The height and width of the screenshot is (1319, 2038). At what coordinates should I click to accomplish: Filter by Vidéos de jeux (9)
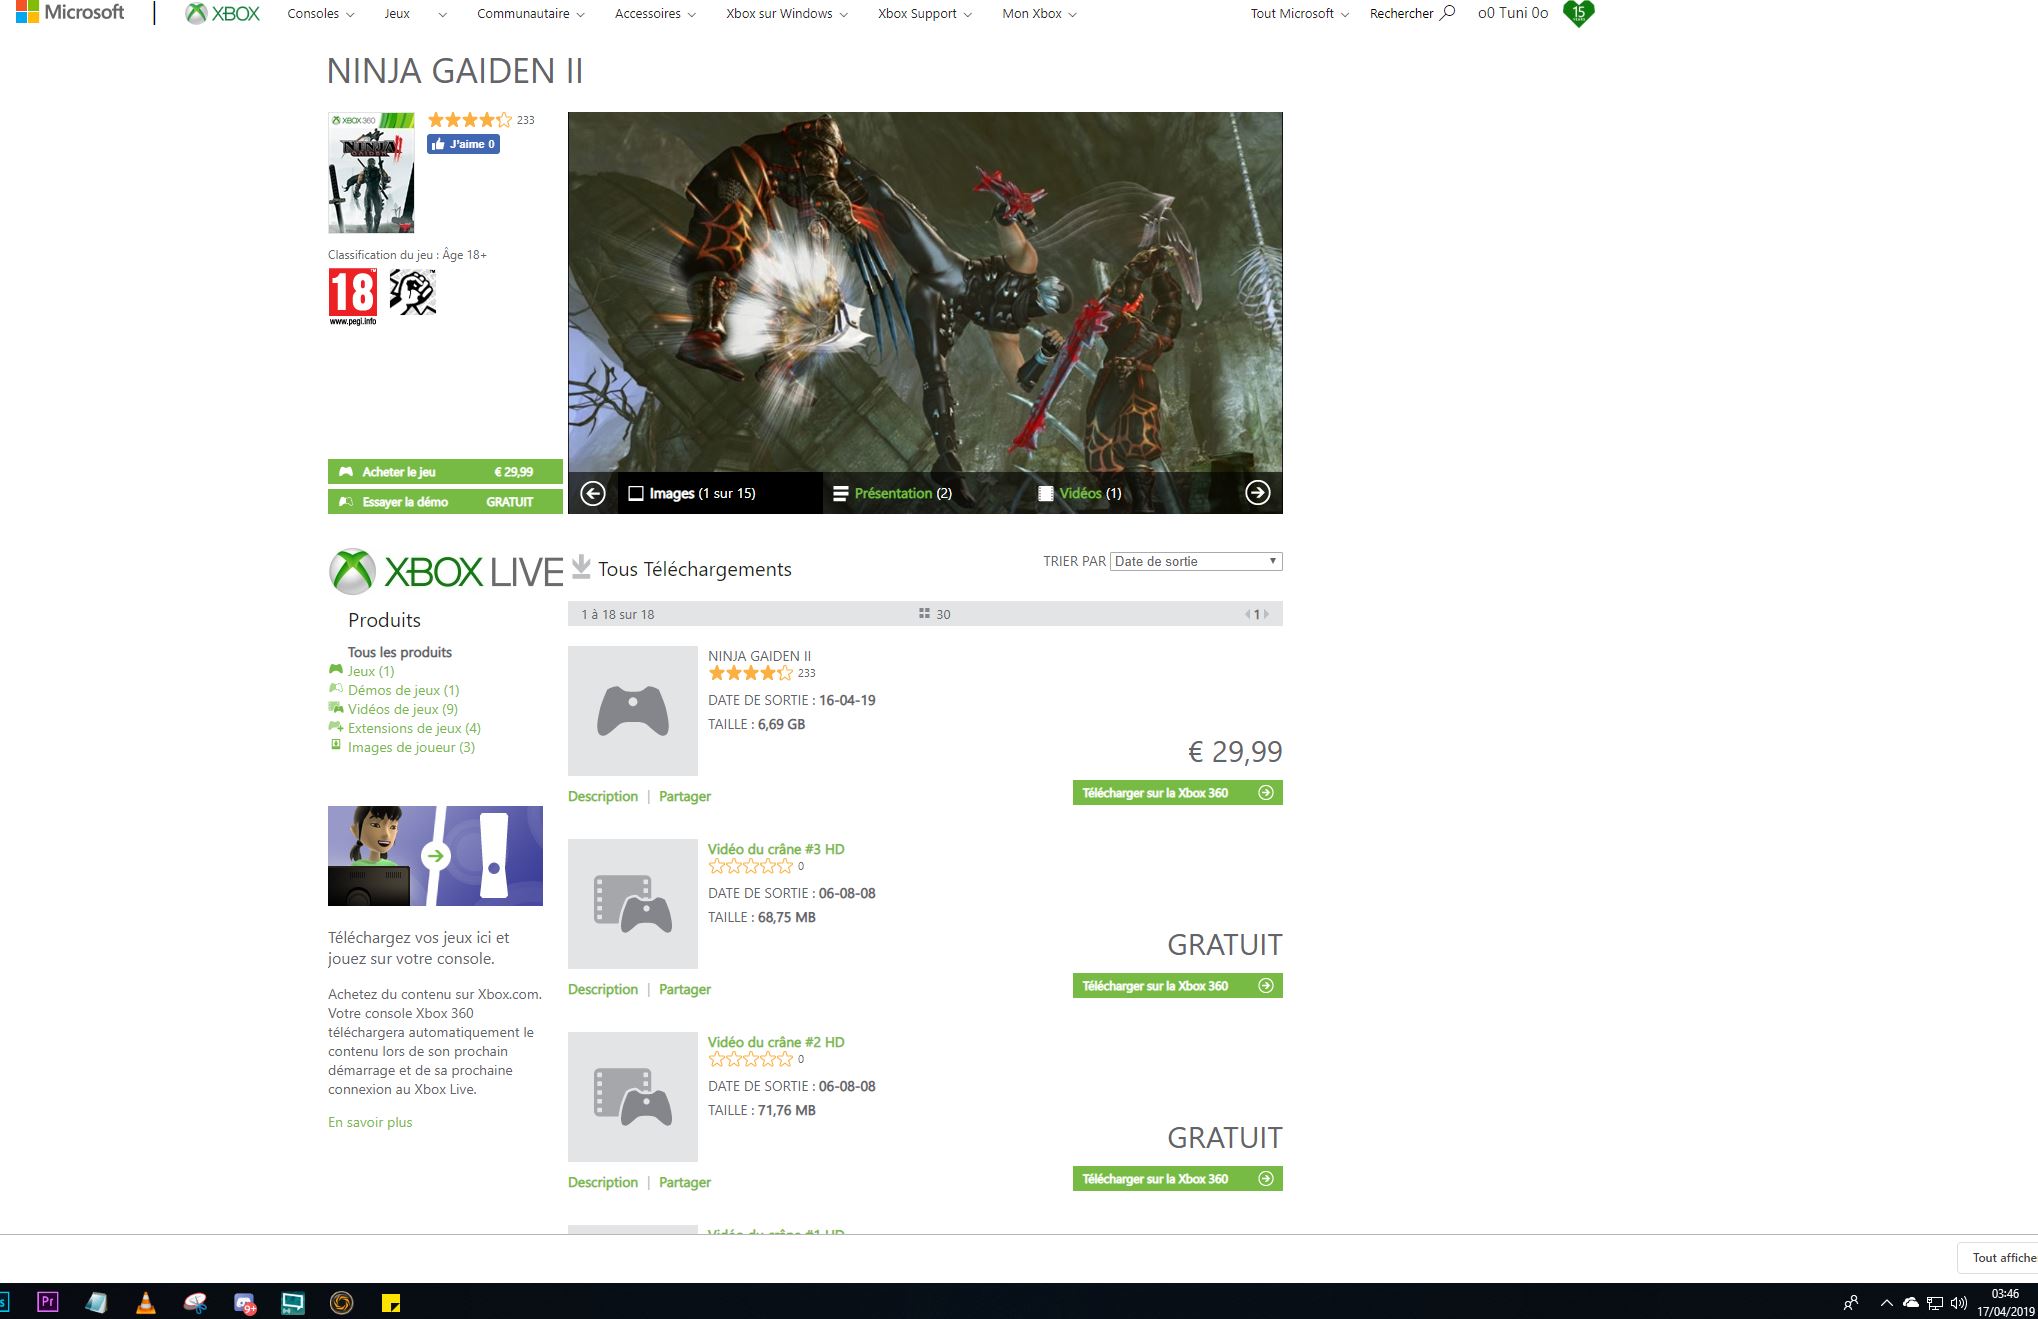tap(403, 709)
